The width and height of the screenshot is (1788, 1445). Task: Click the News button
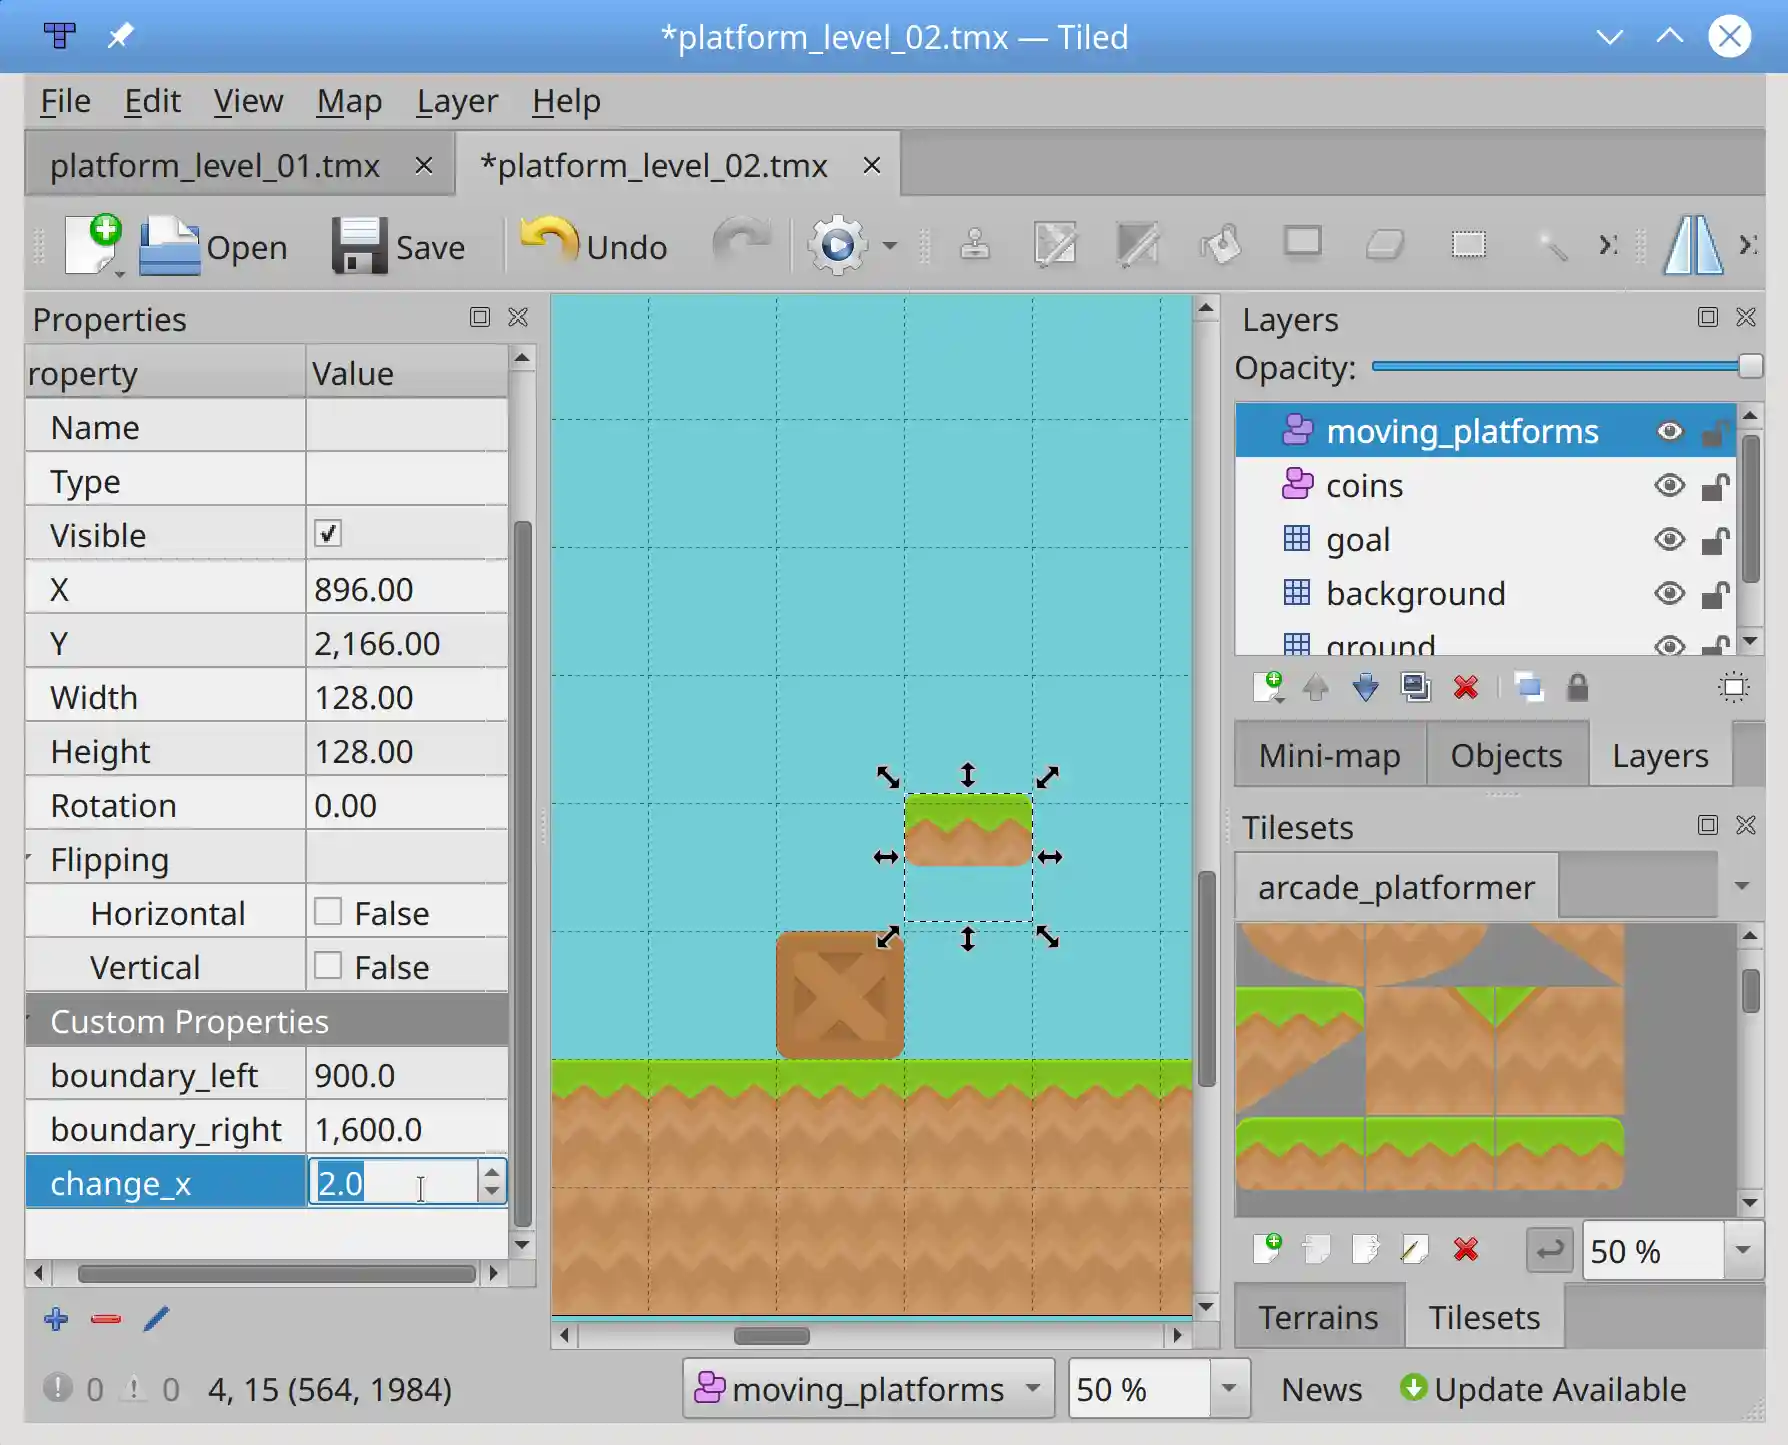pyautogui.click(x=1321, y=1389)
